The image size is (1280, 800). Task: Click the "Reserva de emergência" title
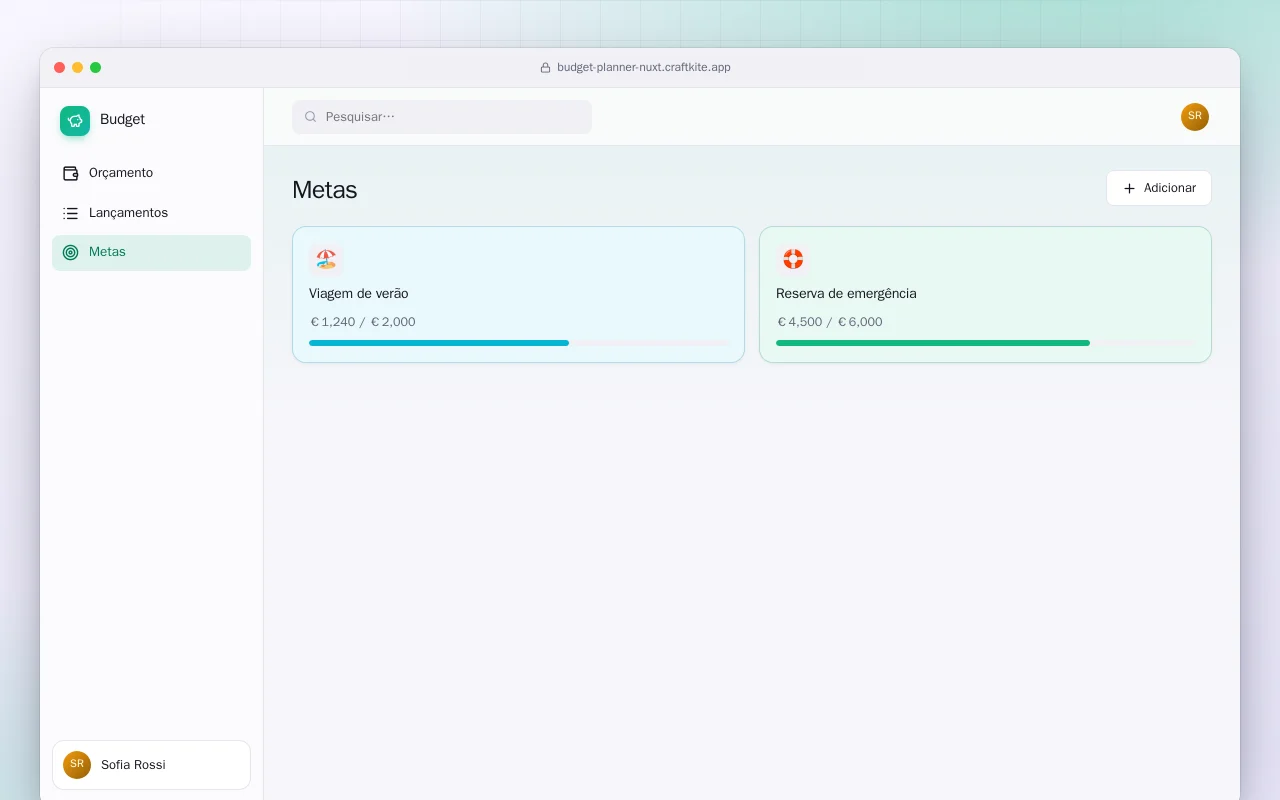[x=846, y=294]
